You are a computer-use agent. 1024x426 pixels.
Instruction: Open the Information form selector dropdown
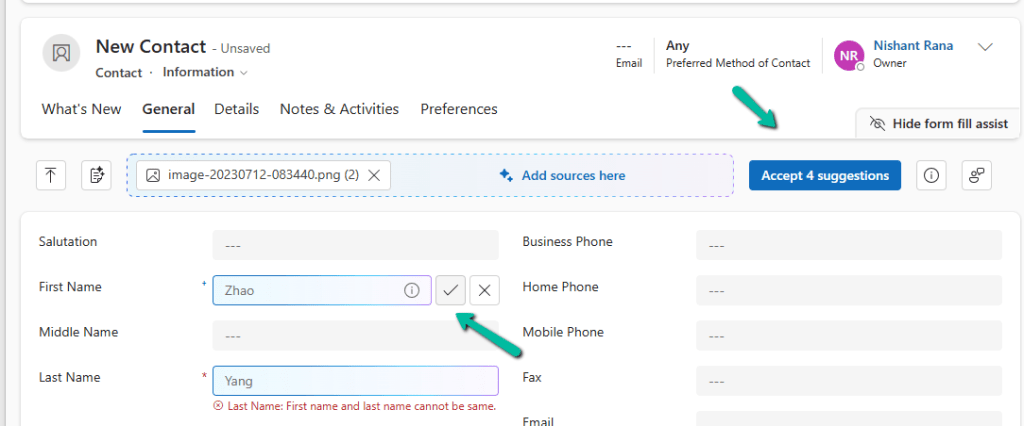click(x=205, y=72)
